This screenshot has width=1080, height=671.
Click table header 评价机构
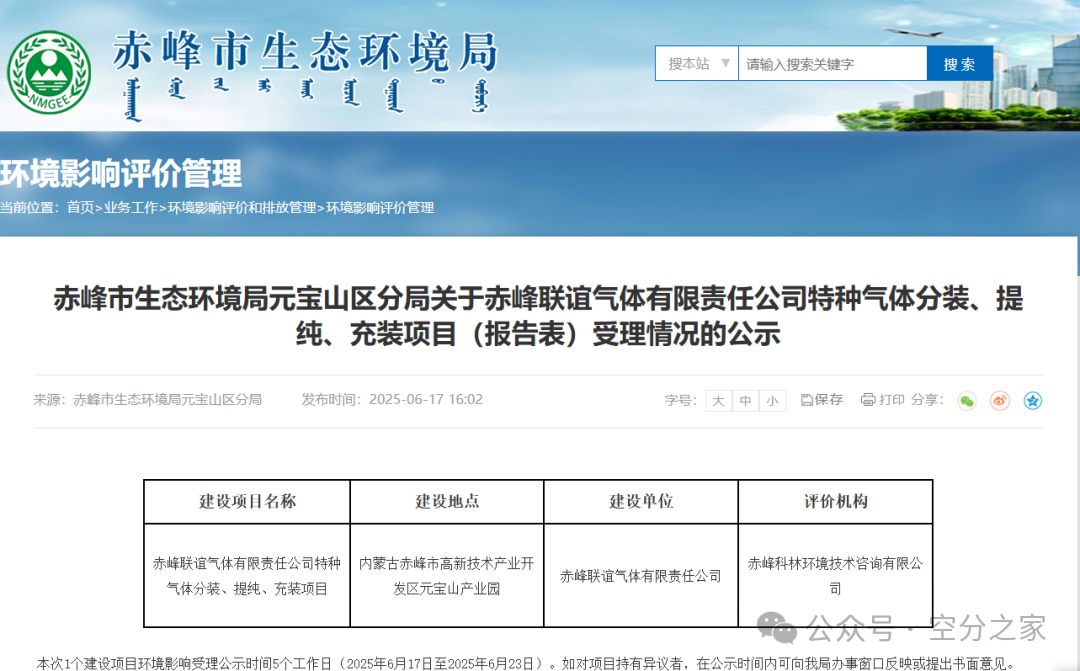click(x=835, y=502)
